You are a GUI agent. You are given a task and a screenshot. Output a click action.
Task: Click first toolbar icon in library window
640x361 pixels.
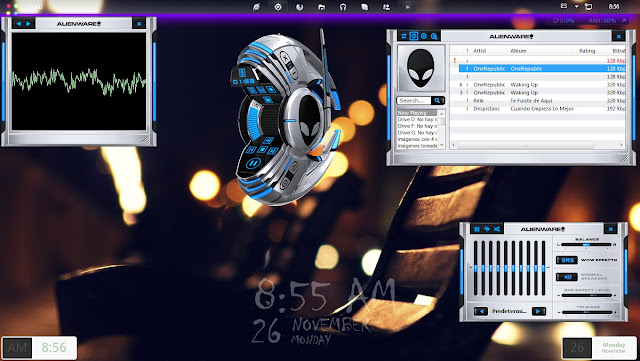click(404, 36)
